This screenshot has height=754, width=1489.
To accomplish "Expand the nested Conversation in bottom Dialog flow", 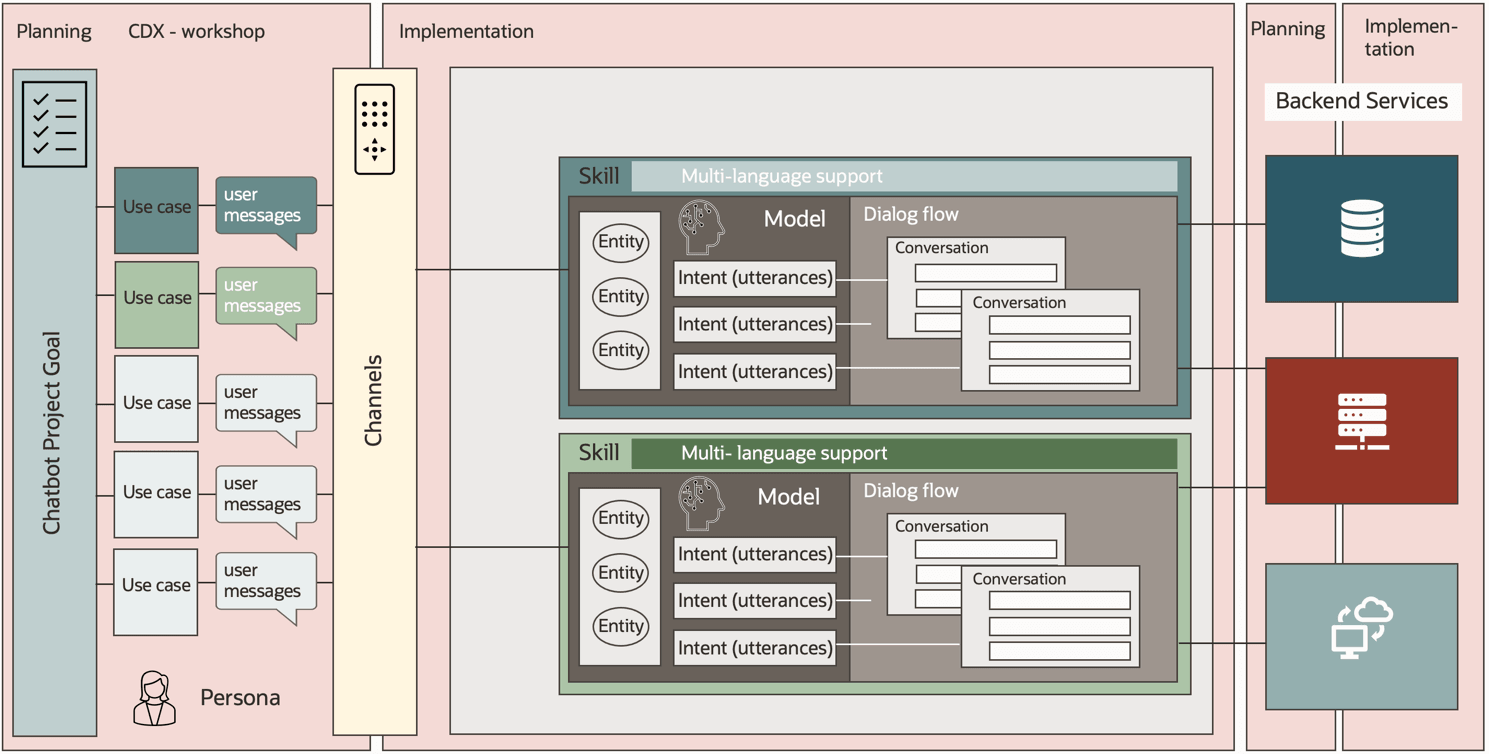I will pos(1018,578).
